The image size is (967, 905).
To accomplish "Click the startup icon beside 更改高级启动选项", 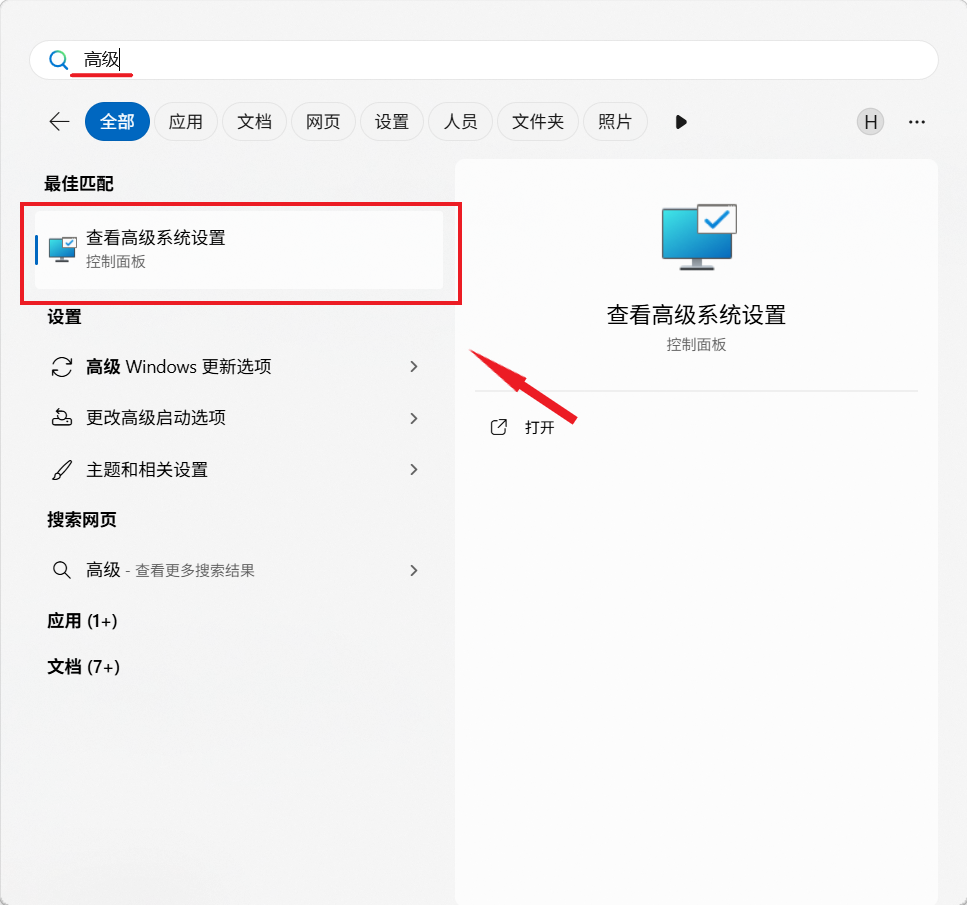I will tap(61, 419).
